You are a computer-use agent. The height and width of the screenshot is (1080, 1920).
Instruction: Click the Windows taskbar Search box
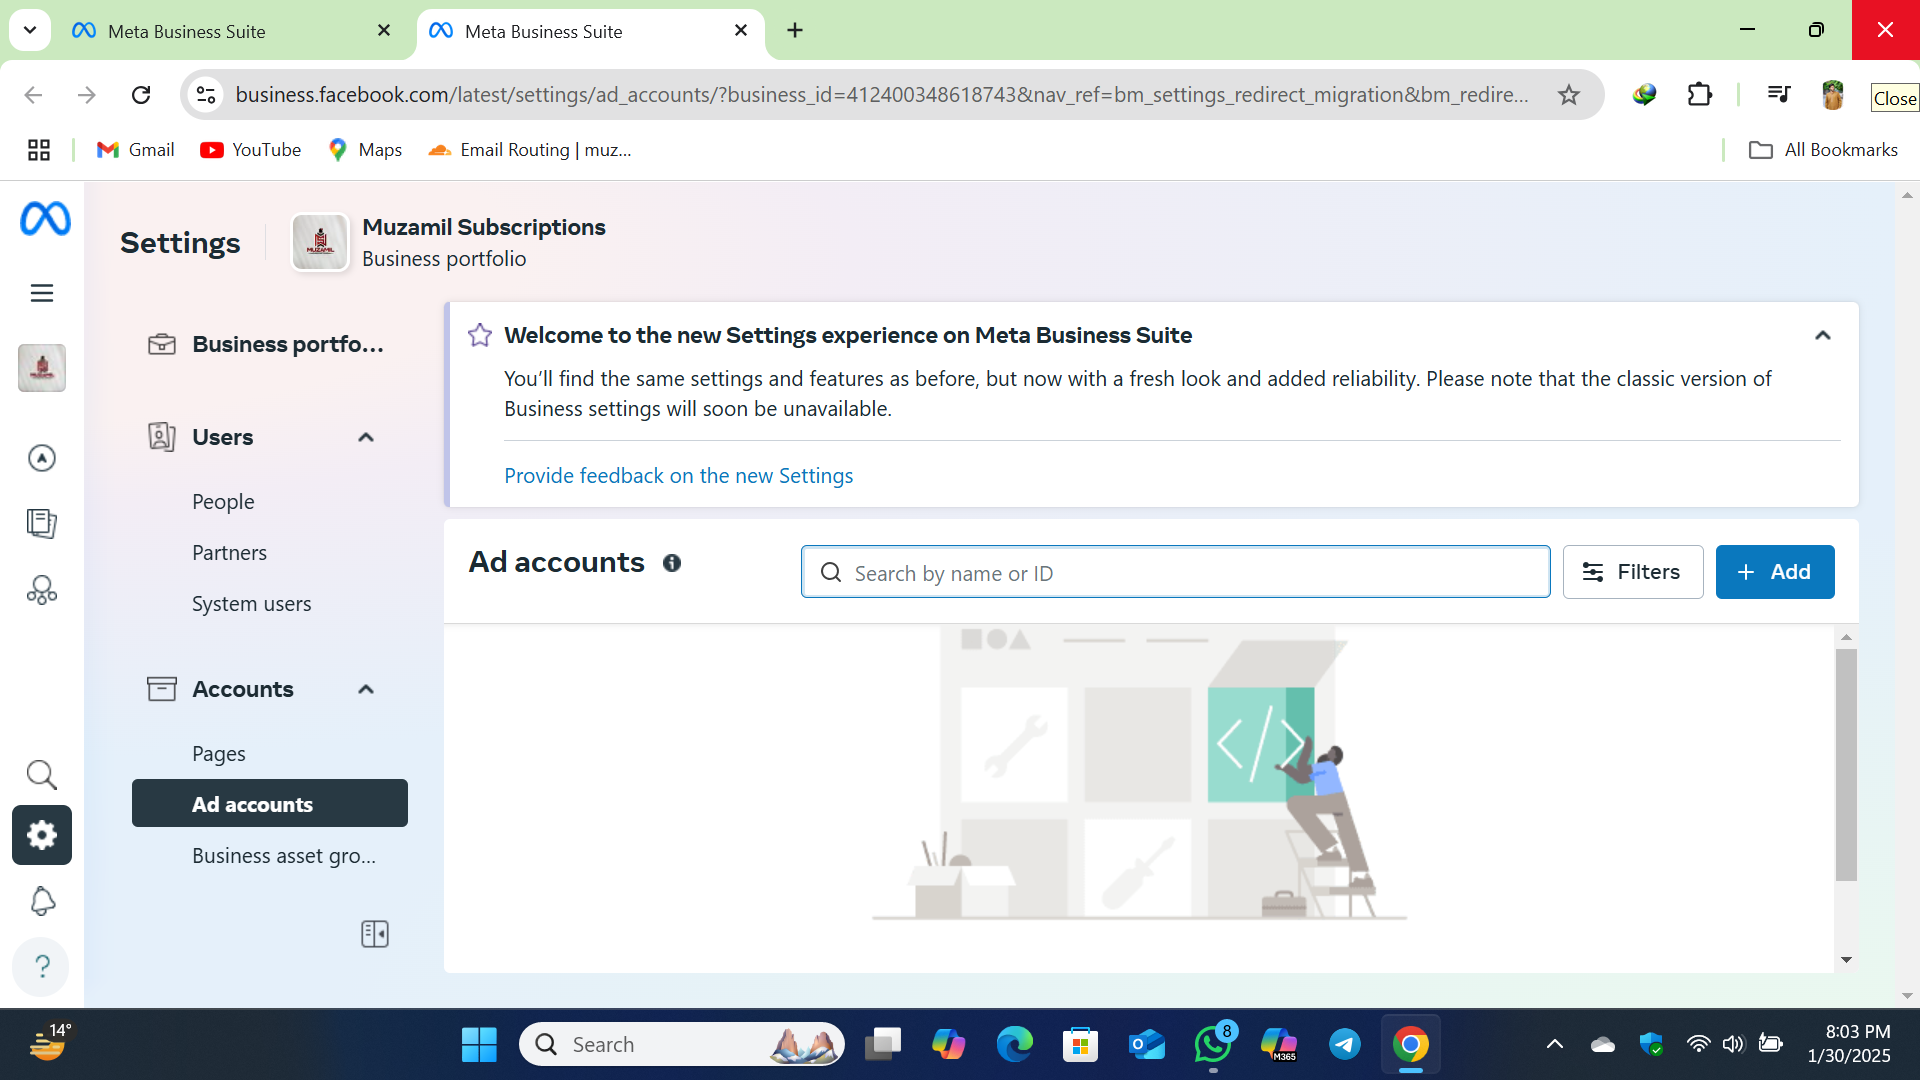tap(682, 1045)
